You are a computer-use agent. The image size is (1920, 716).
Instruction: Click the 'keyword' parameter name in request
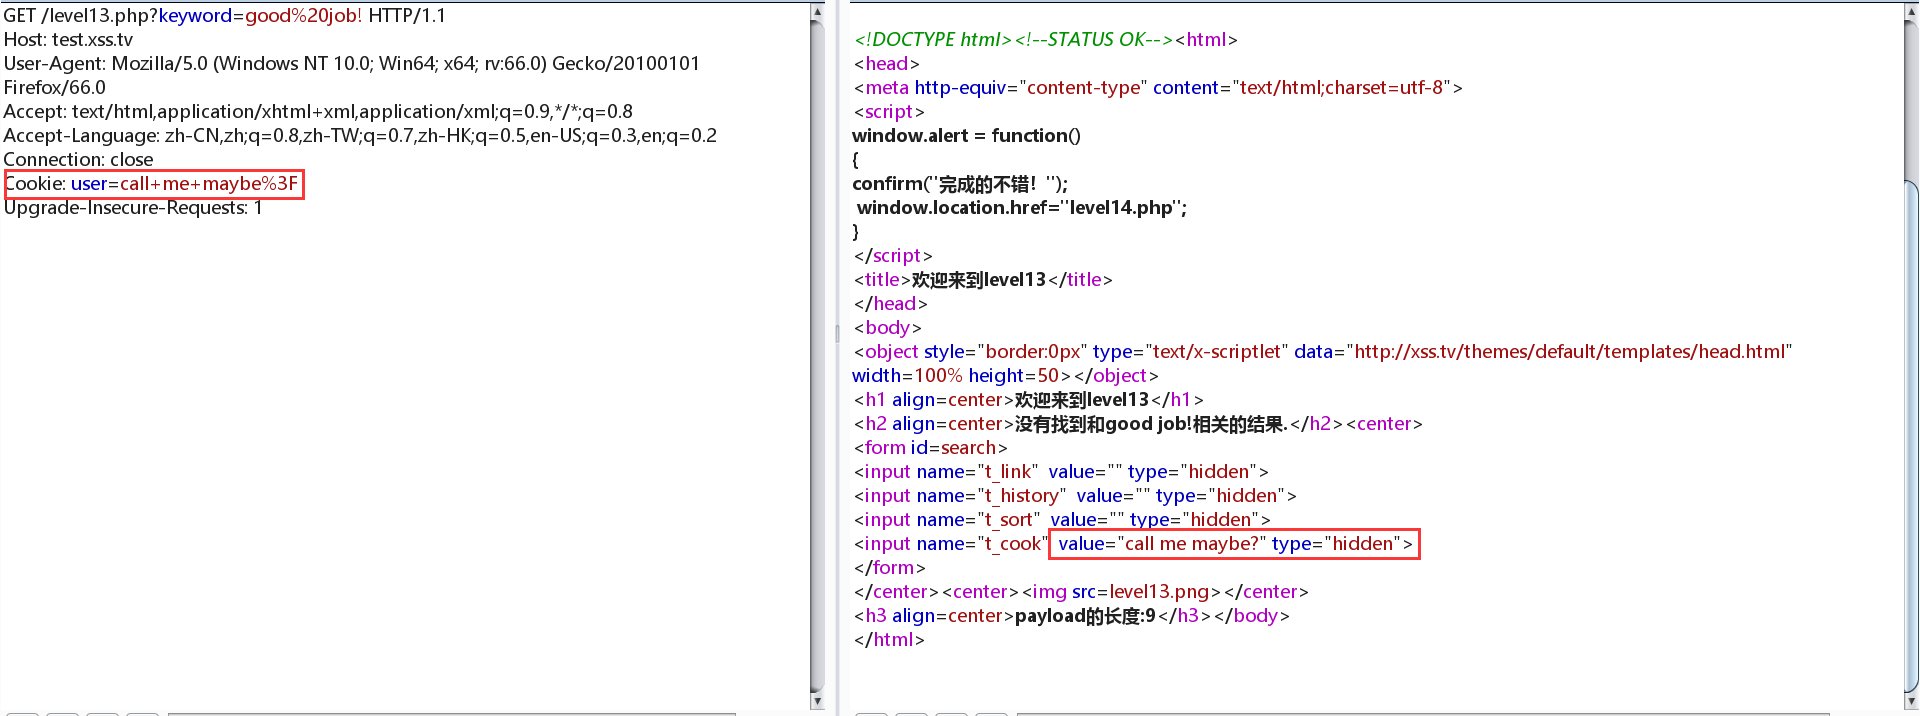pos(195,16)
